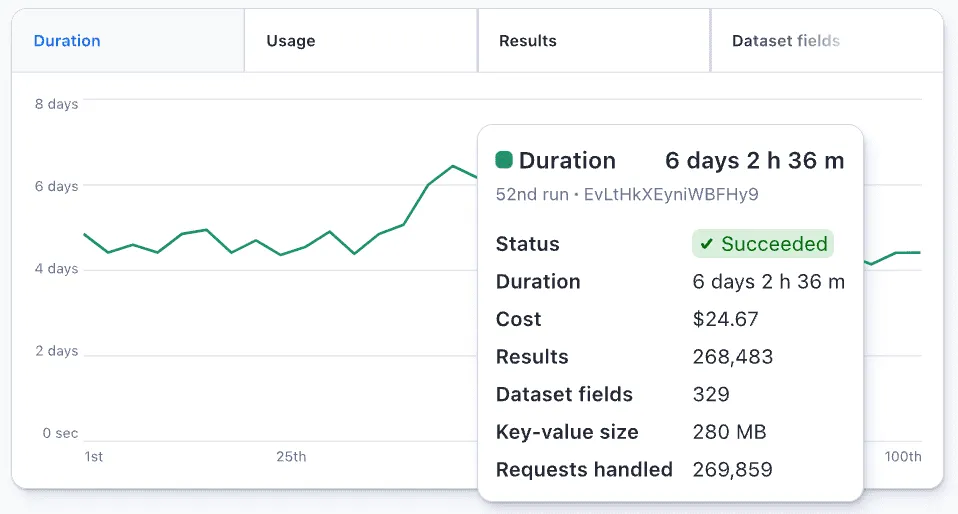This screenshot has height=514, width=958.
Task: Click the 8 days y-axis label
Action: click(x=56, y=104)
